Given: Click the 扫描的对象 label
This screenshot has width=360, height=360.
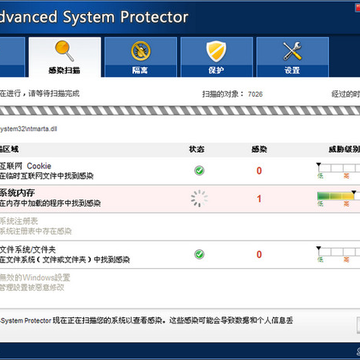Looking at the screenshot, I should click(223, 94).
